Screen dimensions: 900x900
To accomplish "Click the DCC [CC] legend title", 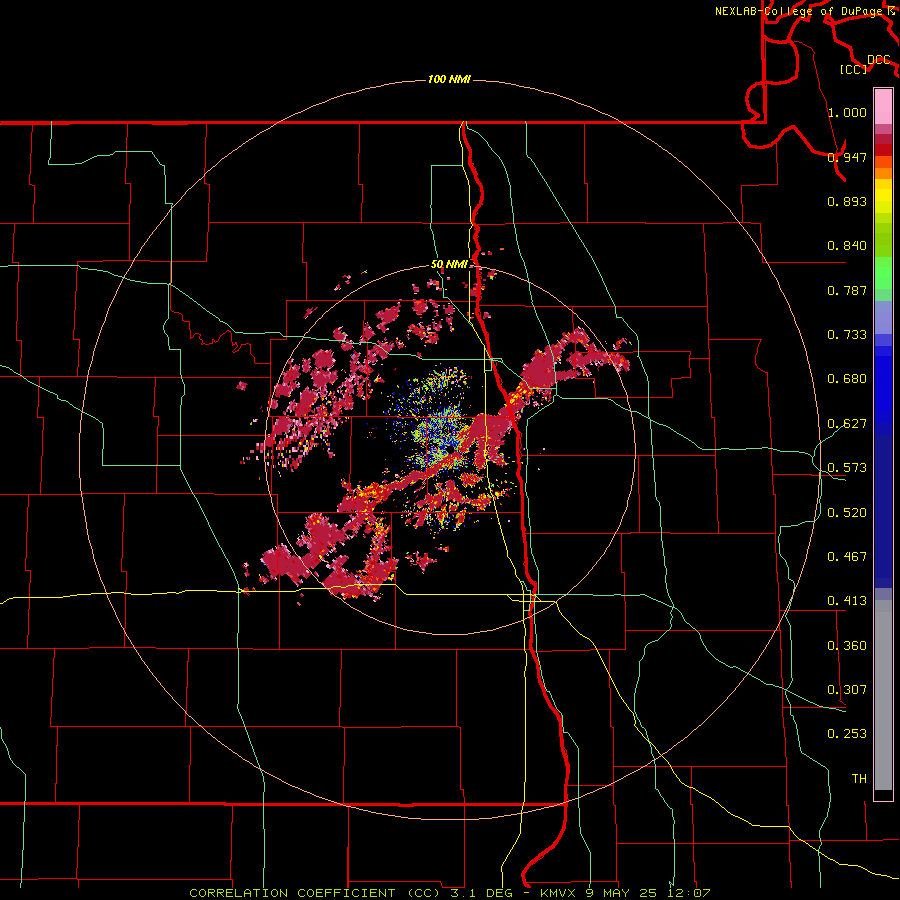I will tap(866, 64).
